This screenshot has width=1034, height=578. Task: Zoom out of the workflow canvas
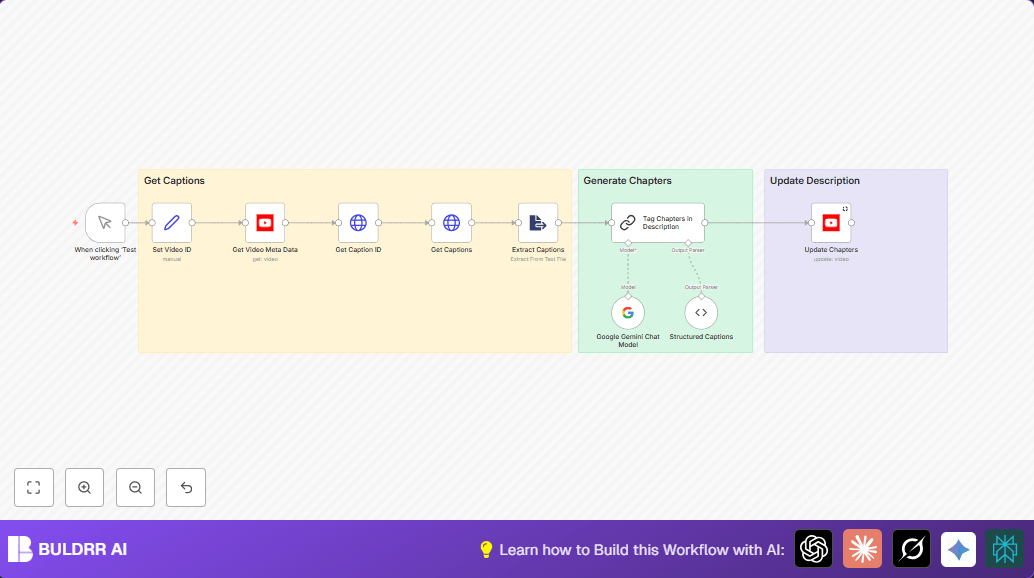135,488
